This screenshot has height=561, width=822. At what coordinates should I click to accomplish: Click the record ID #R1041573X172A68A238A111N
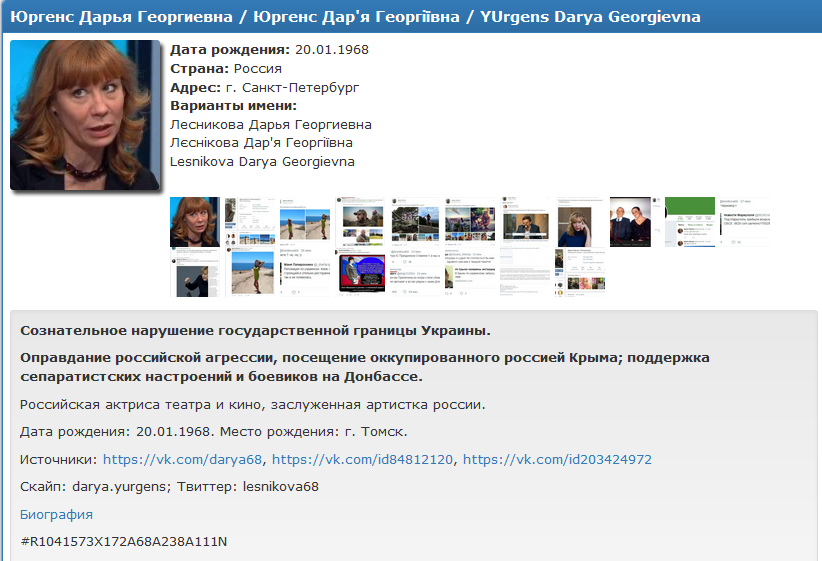pyautogui.click(x=124, y=542)
